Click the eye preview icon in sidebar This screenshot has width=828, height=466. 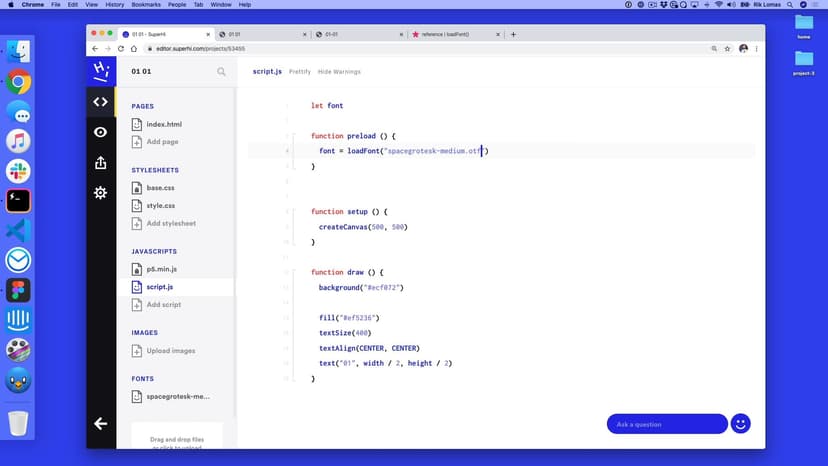tap(100, 132)
